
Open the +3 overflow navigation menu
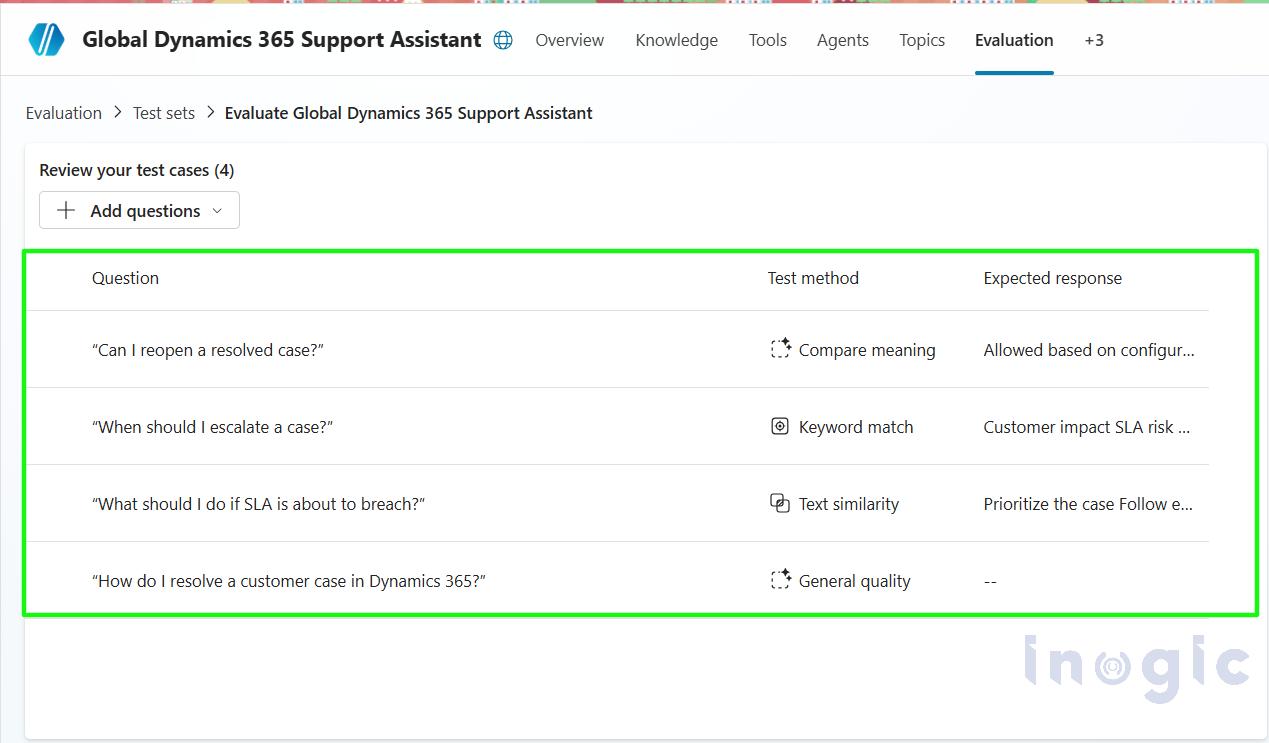(x=1093, y=40)
